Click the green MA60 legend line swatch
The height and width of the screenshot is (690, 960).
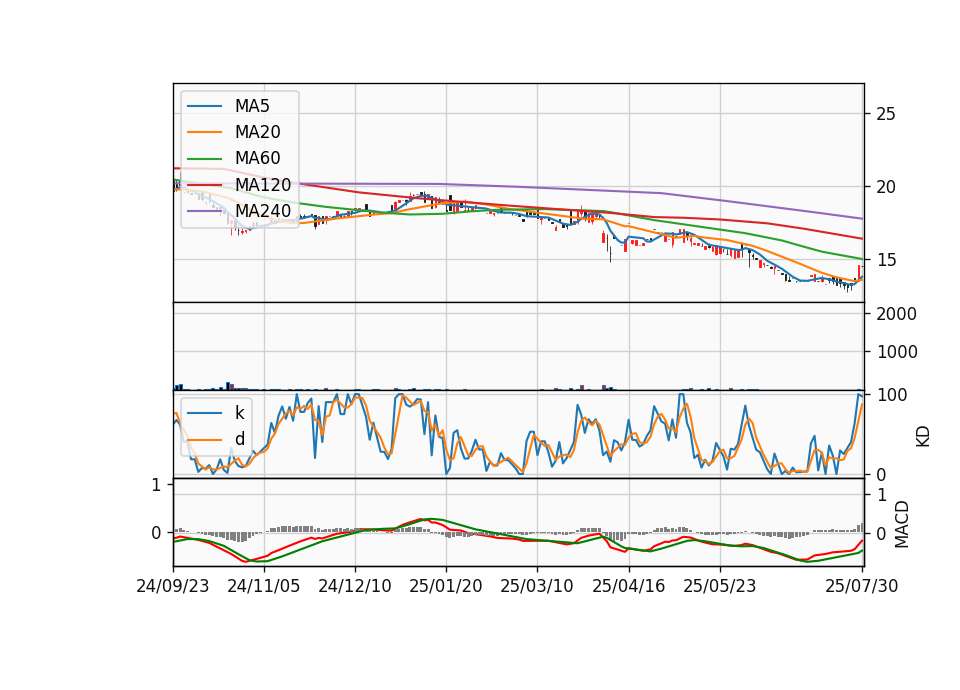pos(204,159)
